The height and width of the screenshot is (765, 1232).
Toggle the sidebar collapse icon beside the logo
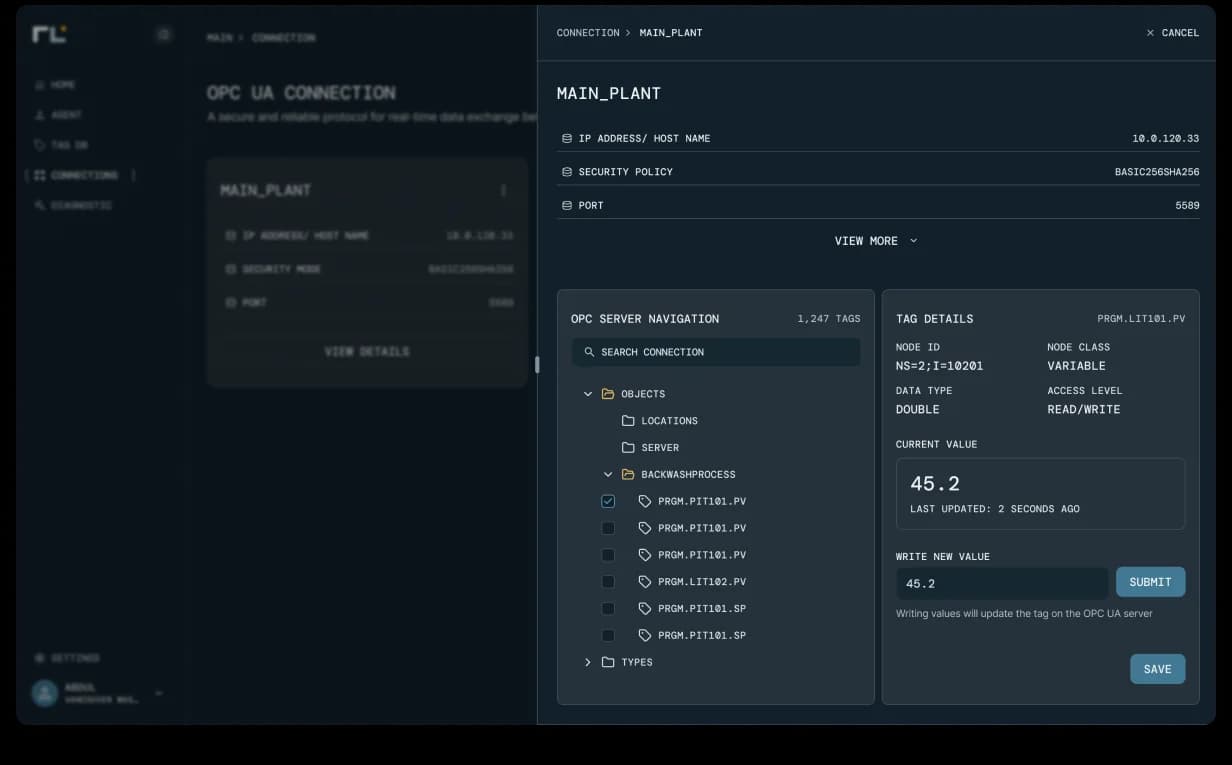164,35
